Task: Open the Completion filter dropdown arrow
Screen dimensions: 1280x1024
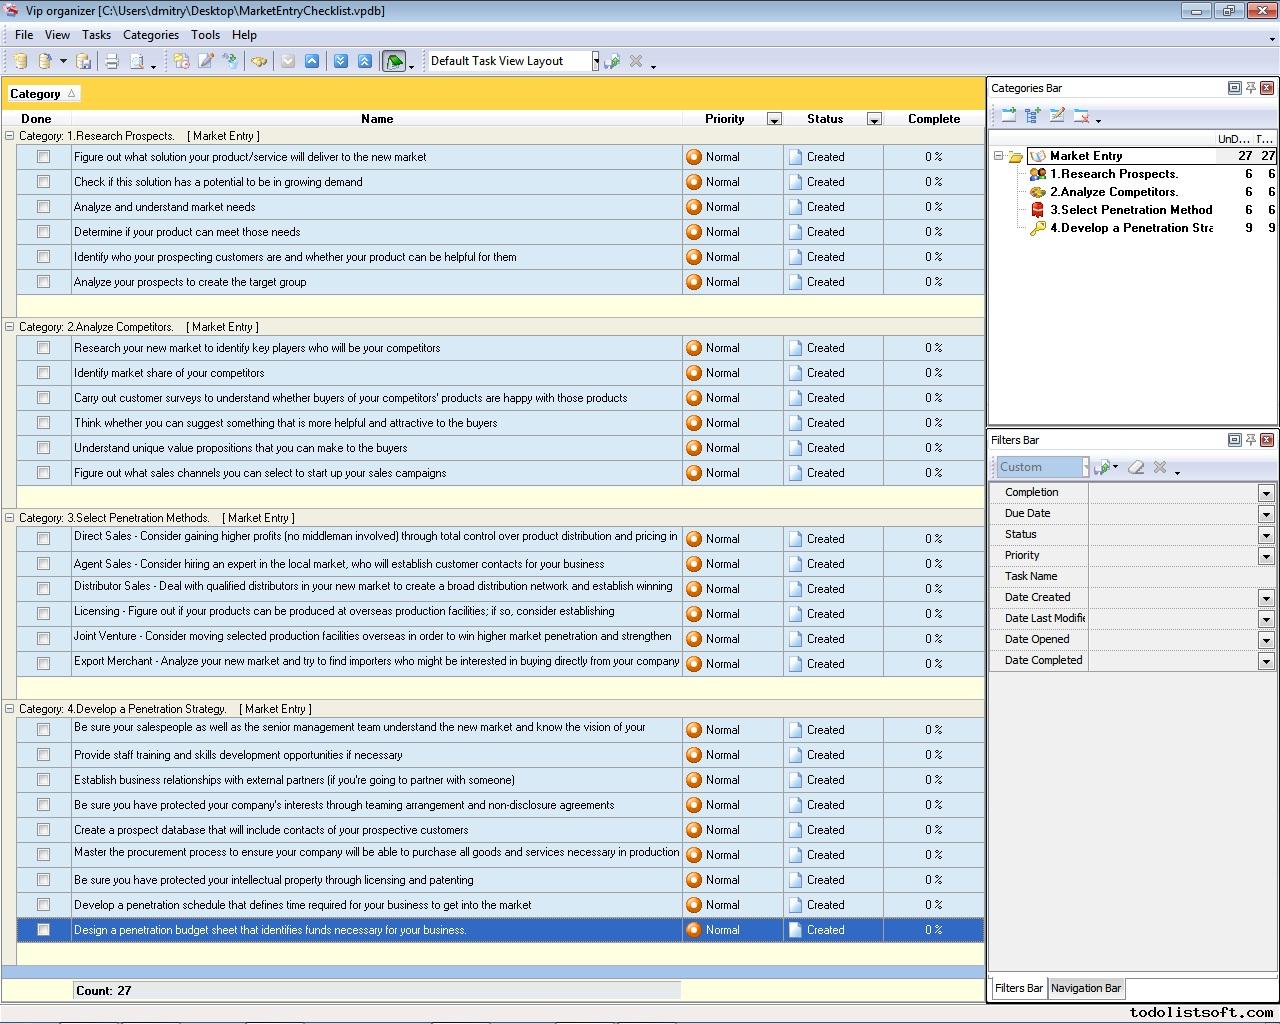Action: (1266, 493)
